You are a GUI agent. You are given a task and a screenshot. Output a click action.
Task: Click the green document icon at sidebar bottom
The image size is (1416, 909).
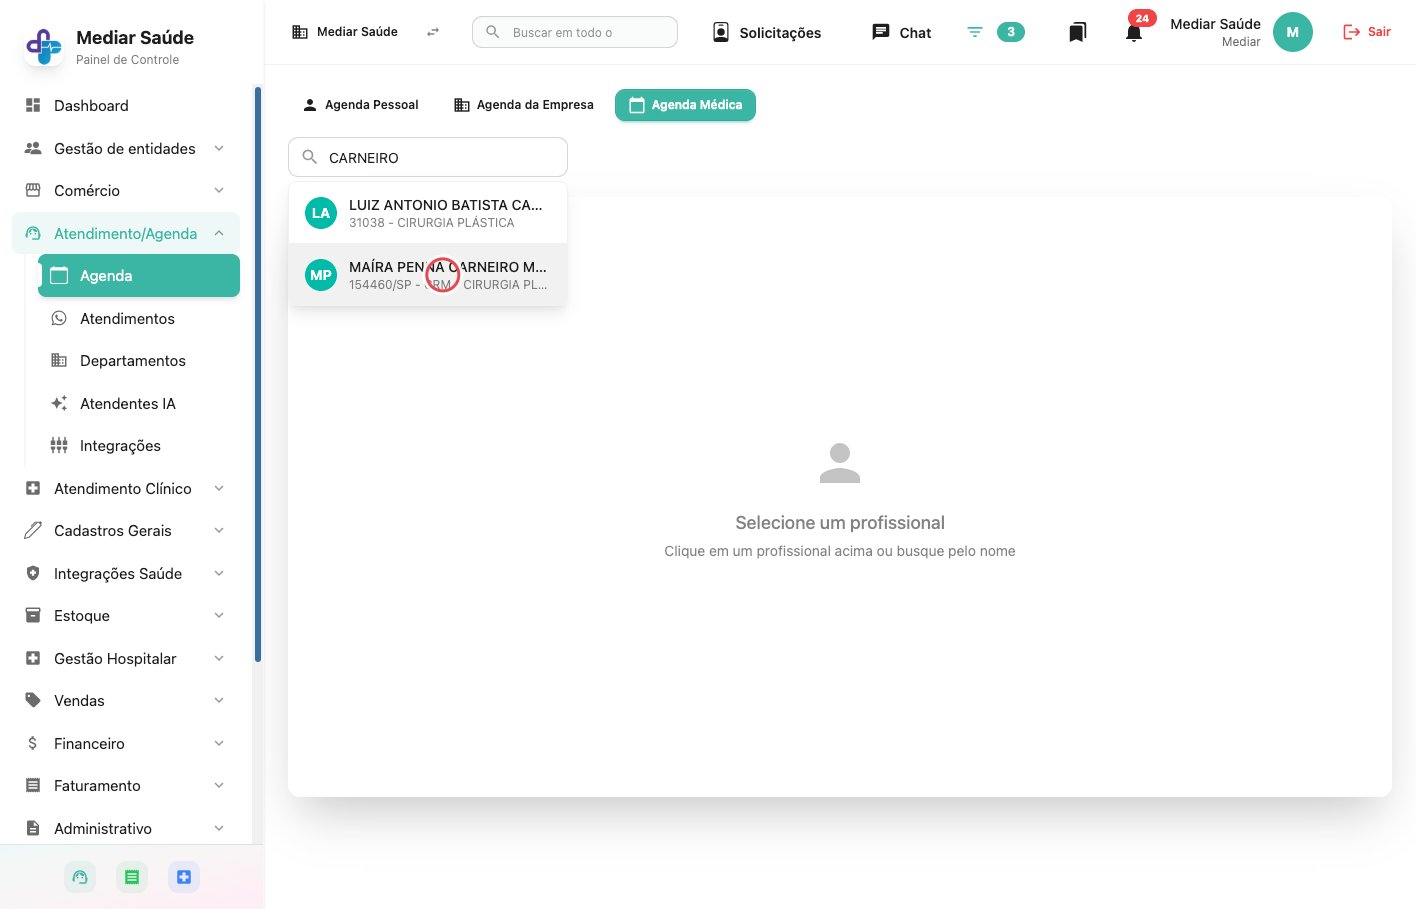132,877
